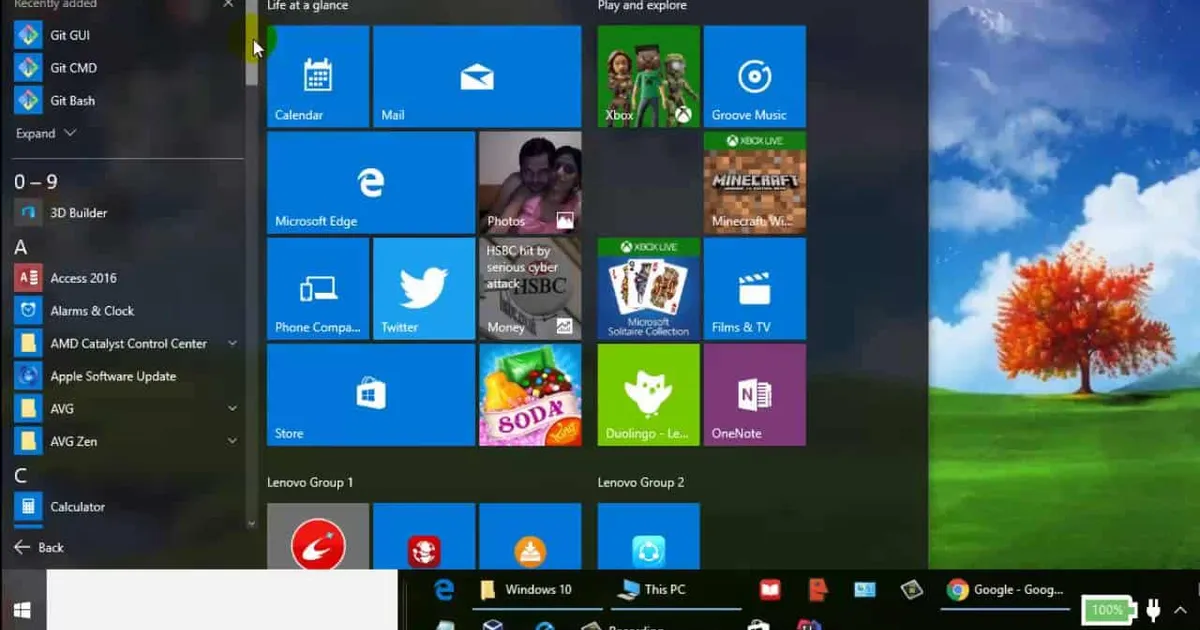Start Groove Music
The height and width of the screenshot is (630, 1200).
(754, 77)
